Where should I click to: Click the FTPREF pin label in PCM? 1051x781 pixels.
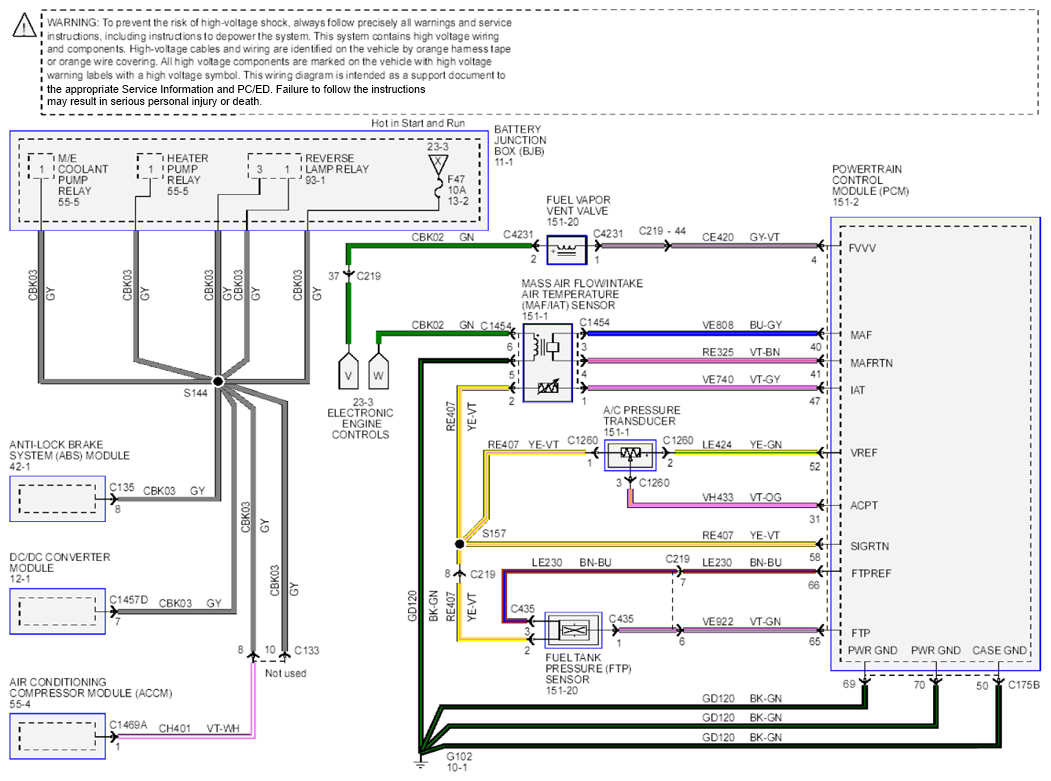pos(871,574)
